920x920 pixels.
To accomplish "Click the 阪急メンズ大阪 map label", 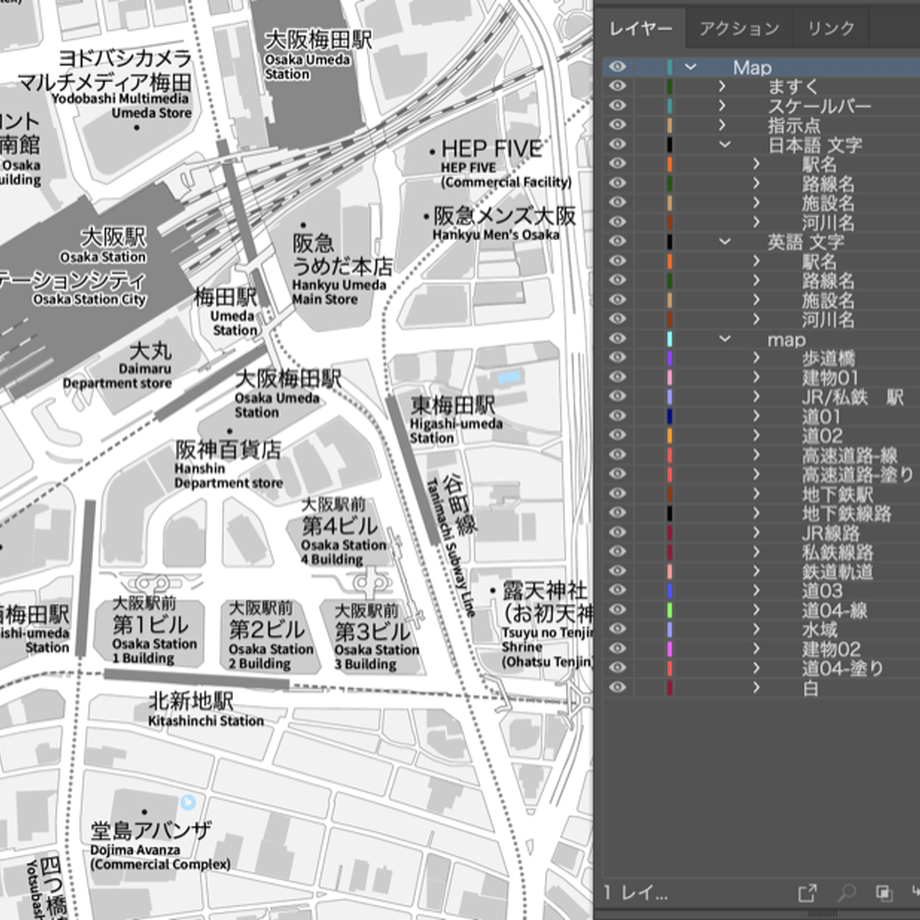I will [x=505, y=216].
